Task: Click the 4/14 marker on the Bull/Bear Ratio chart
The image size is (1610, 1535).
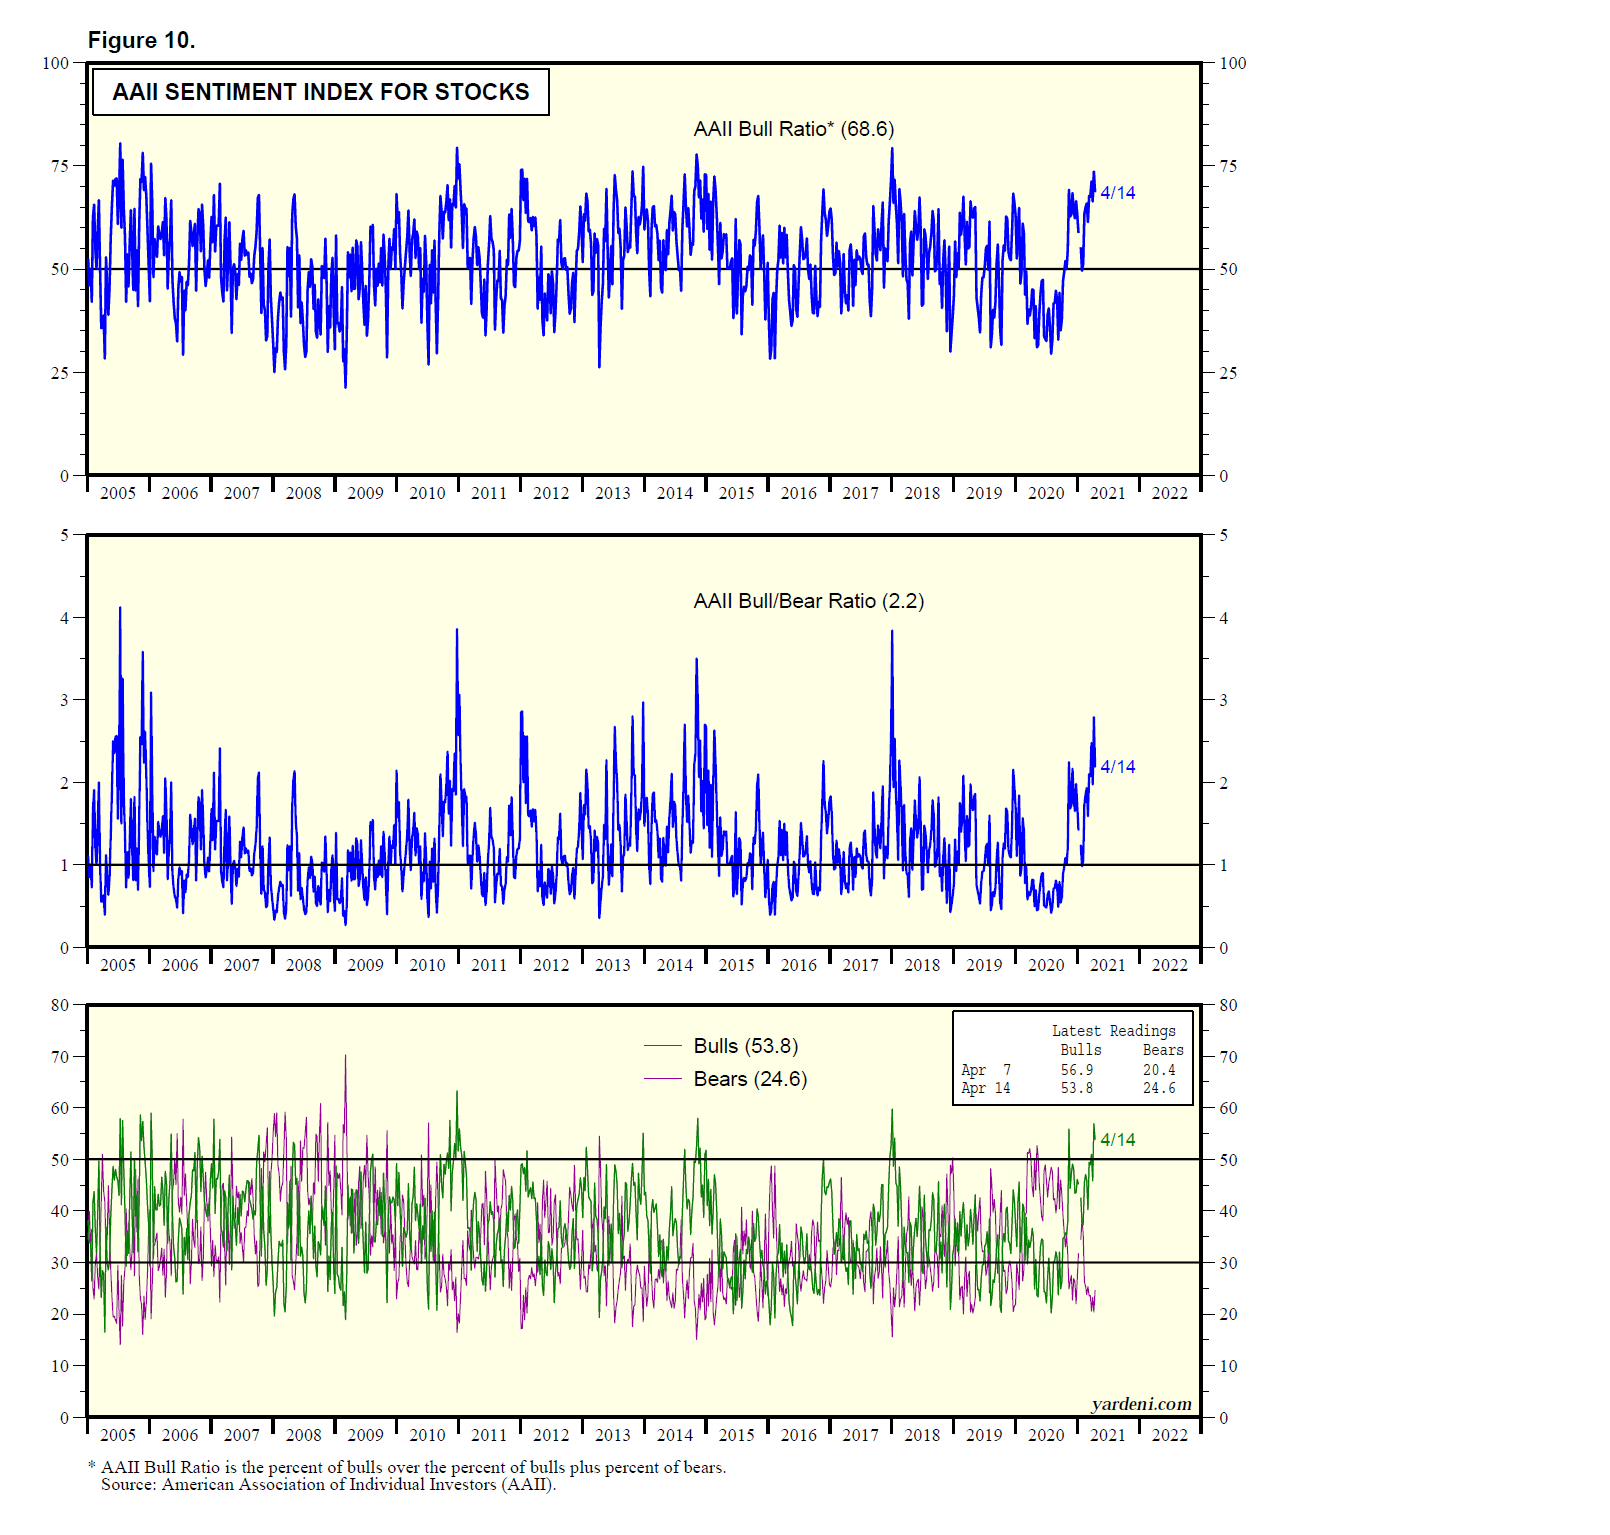Action: (1117, 767)
